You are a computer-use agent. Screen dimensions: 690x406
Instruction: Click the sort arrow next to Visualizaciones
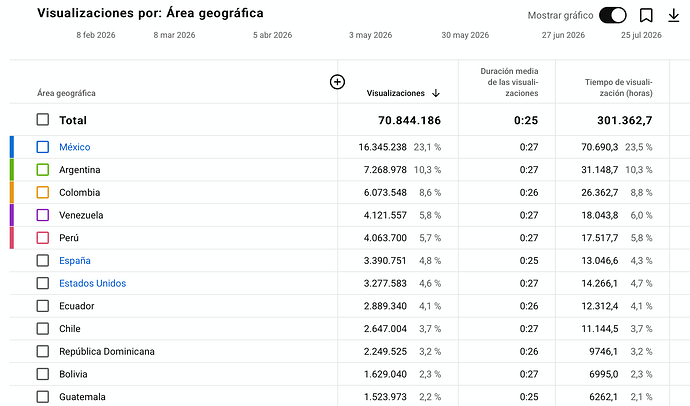pos(436,93)
